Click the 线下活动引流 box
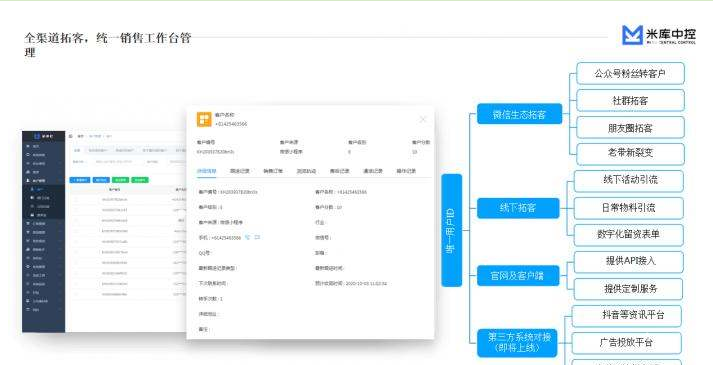The height and width of the screenshot is (365, 713). pos(629,181)
